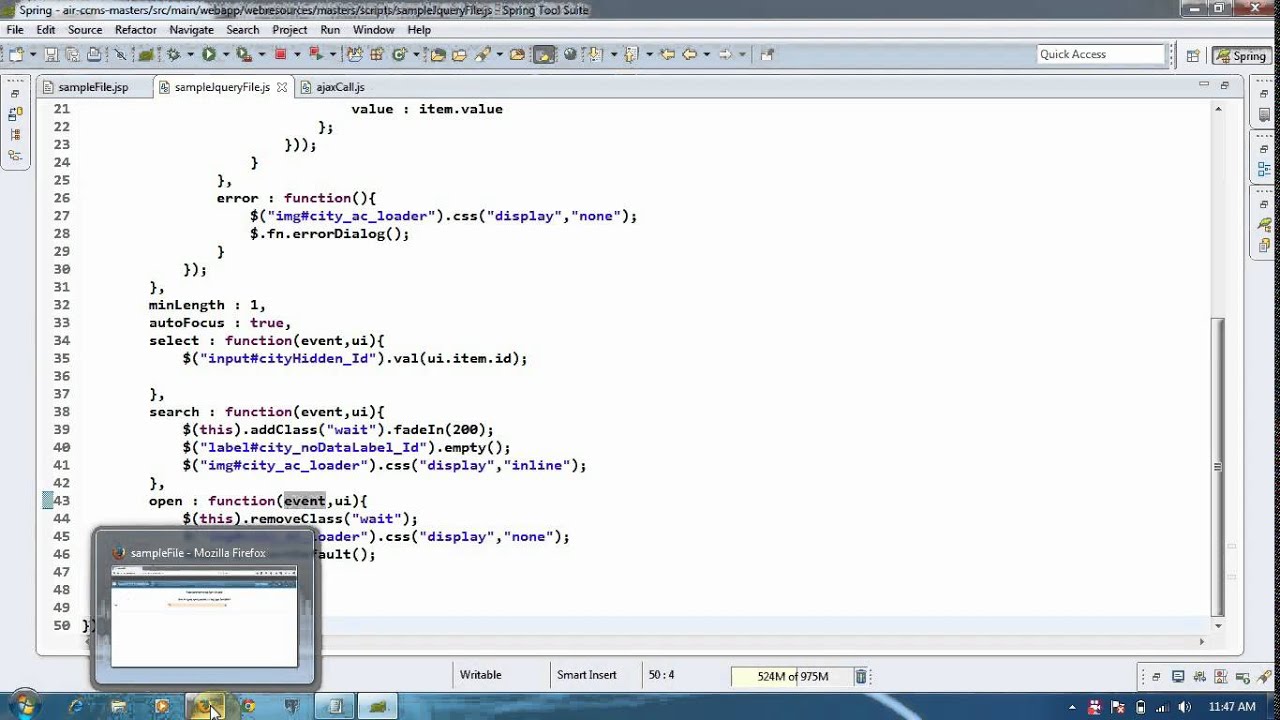Click the Smart Insert status text
This screenshot has width=1280, height=720.
[587, 675]
